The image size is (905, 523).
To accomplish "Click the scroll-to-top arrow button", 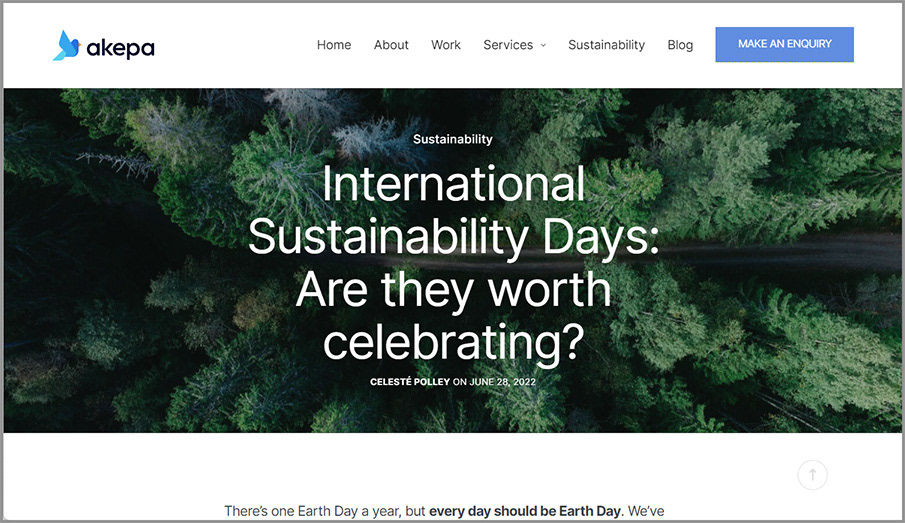I will tap(812, 475).
